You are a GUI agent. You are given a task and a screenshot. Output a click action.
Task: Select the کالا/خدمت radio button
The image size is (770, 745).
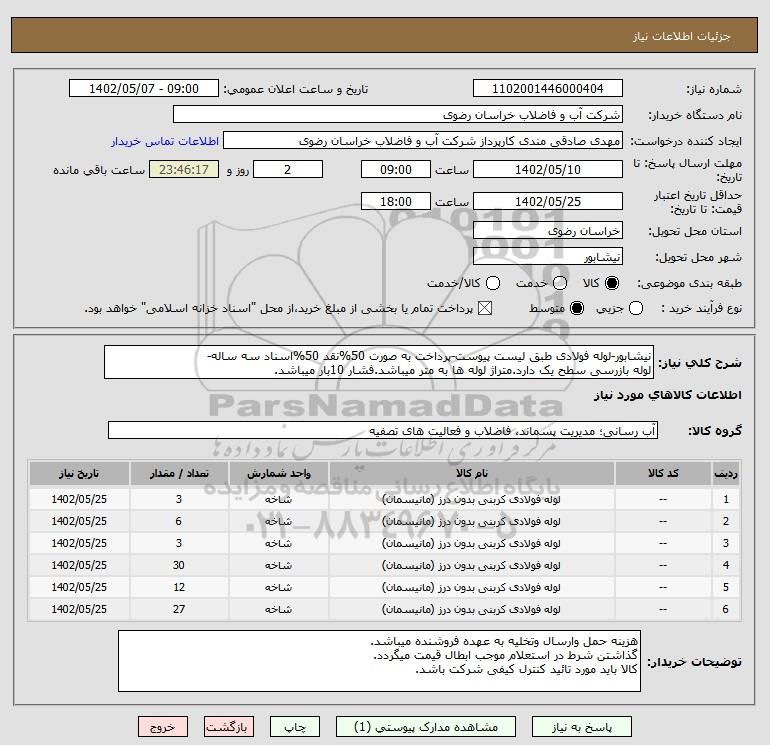[x=493, y=283]
